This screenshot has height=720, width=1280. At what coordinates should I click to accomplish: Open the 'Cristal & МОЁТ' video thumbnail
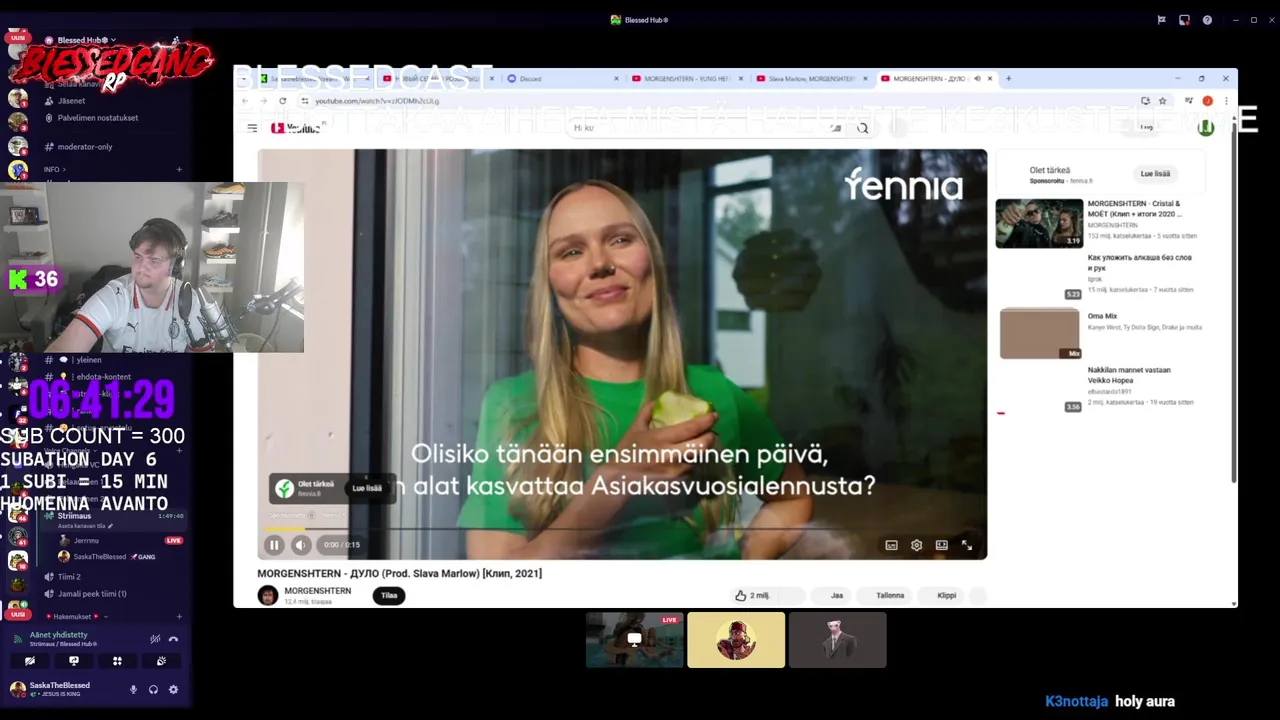[x=1039, y=223]
